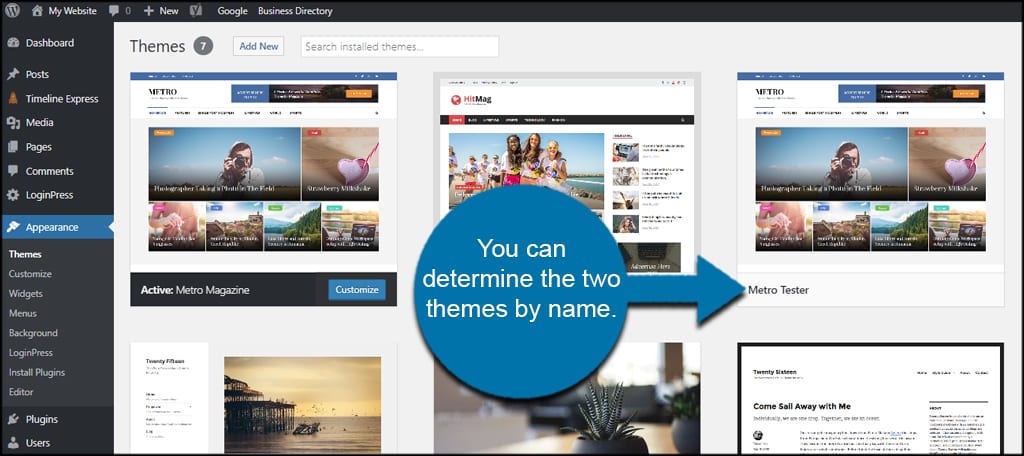The height and width of the screenshot is (456, 1024).
Task: Click the blue Customize button
Action: [x=357, y=289]
